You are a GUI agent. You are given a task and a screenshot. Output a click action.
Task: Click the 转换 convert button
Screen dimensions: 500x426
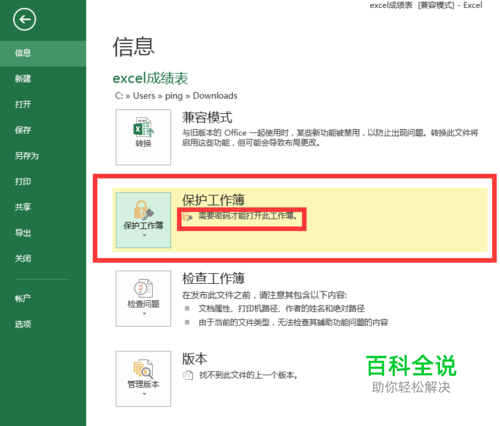click(x=143, y=137)
